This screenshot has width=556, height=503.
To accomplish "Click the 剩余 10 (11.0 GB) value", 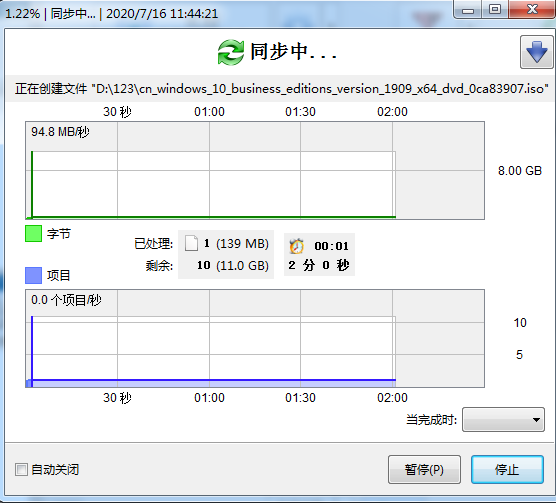I will point(233,266).
